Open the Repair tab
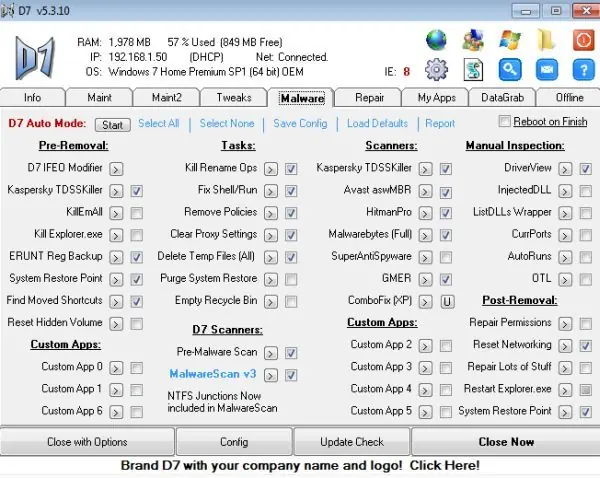 pos(369,98)
